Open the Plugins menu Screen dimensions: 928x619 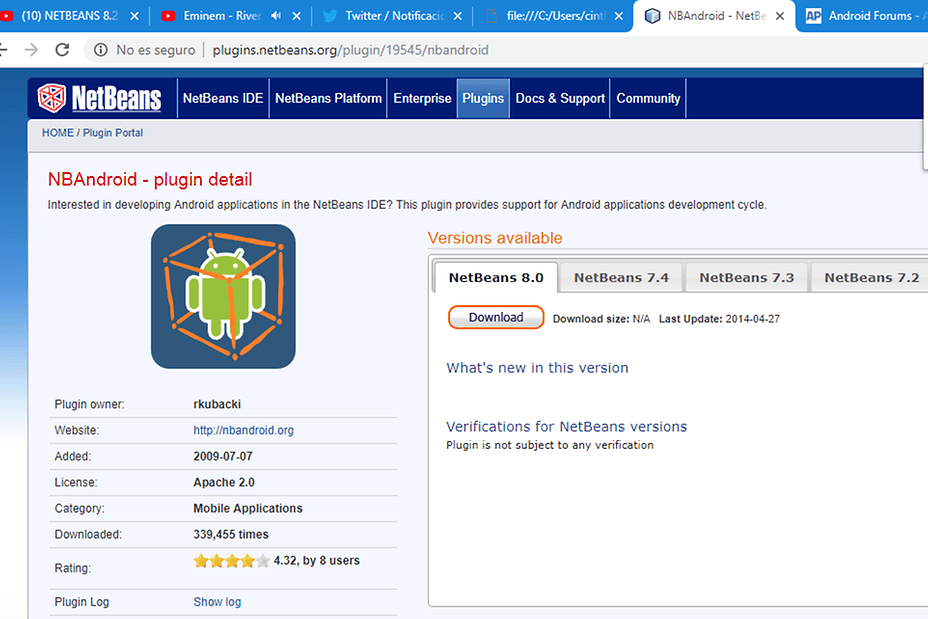point(483,98)
